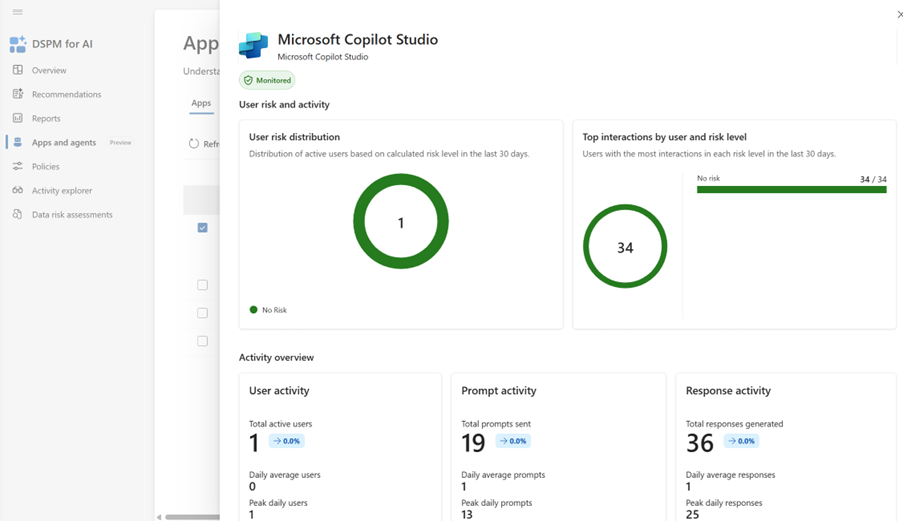Screen dimensions: 903x521
Task: Click the Total active users 0.0% trend badge
Action: coord(286,441)
